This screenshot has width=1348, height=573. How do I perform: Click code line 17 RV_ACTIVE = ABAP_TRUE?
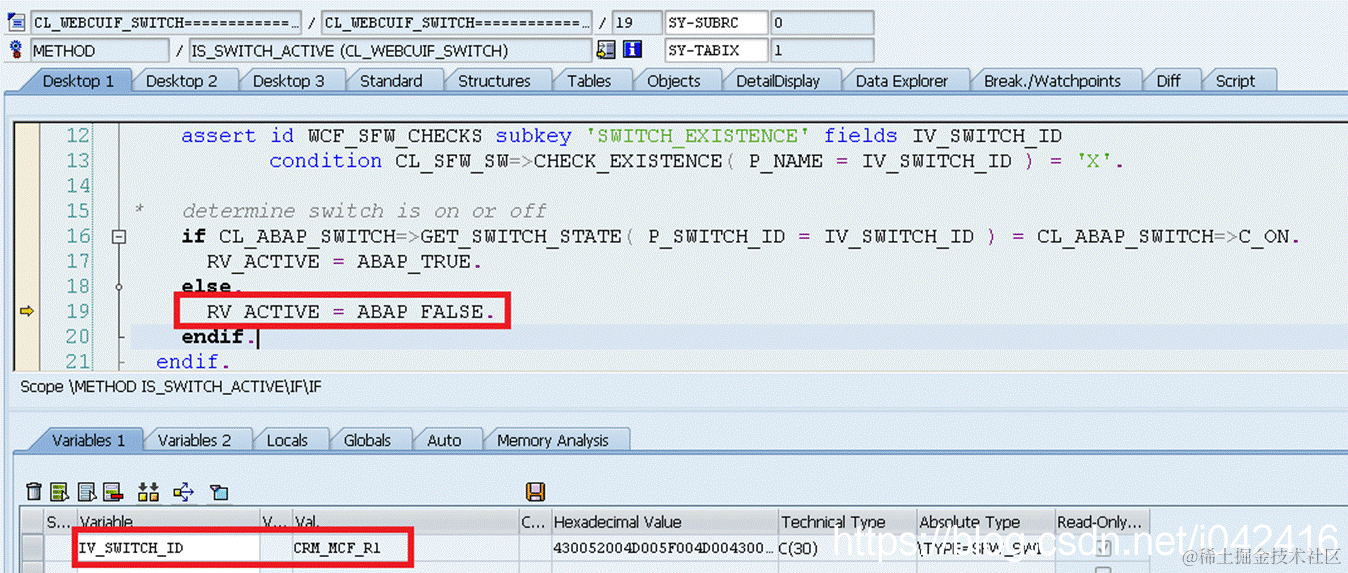coord(343,262)
